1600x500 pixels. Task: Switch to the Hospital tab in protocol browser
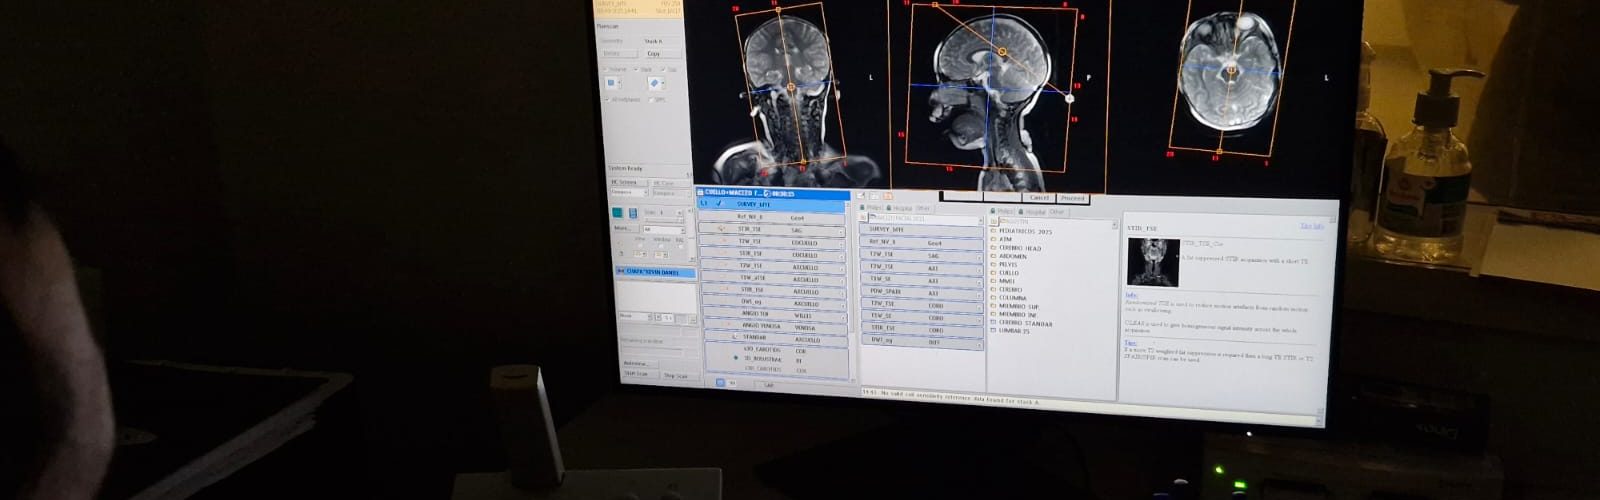(1035, 212)
